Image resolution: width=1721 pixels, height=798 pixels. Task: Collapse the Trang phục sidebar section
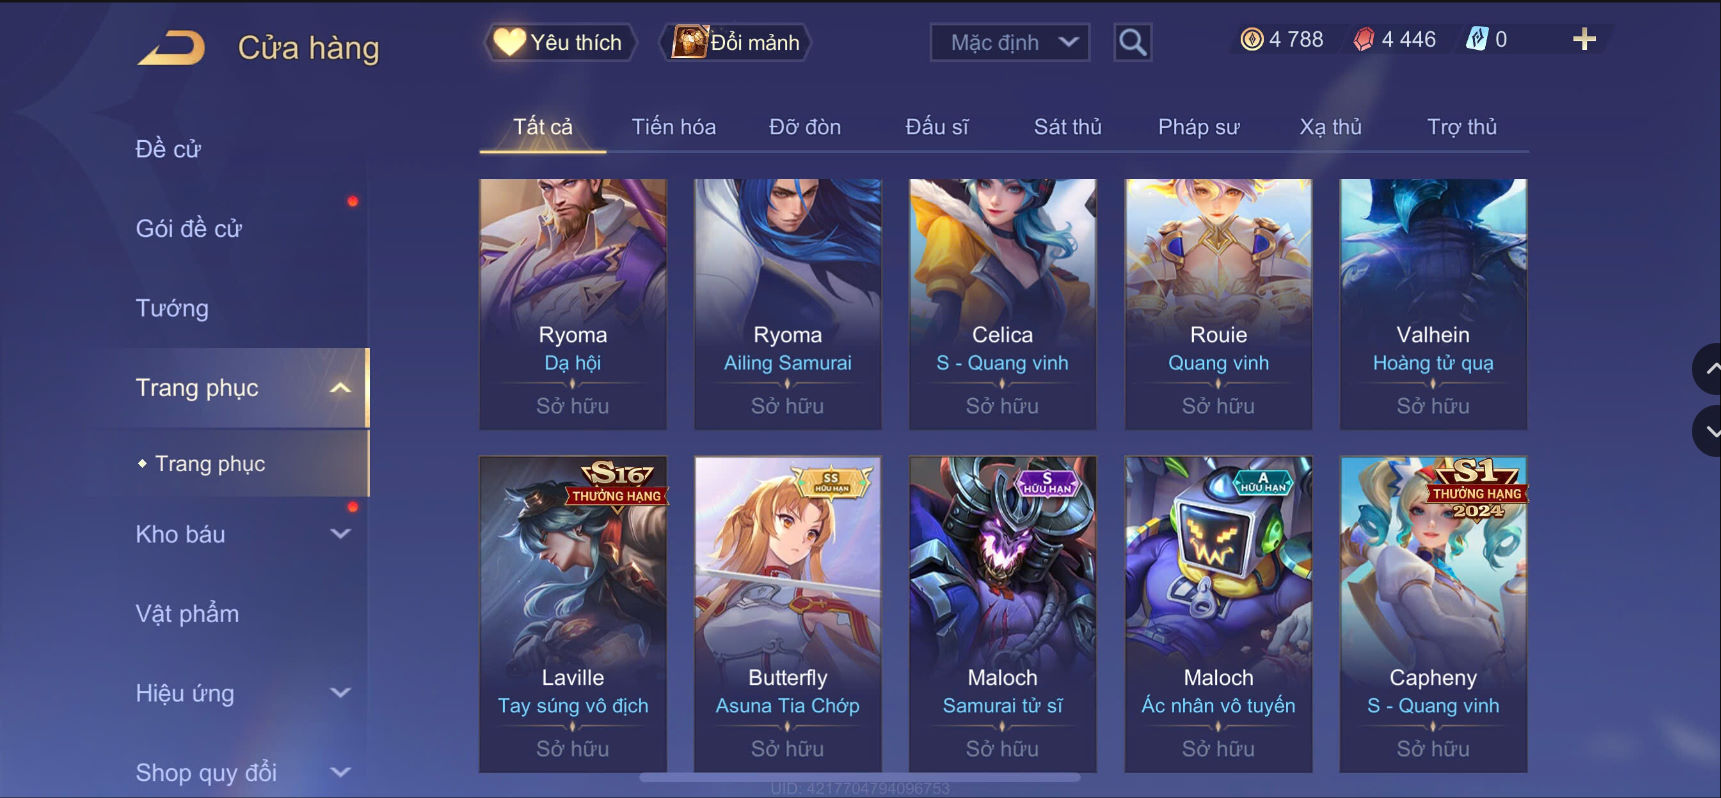(340, 388)
